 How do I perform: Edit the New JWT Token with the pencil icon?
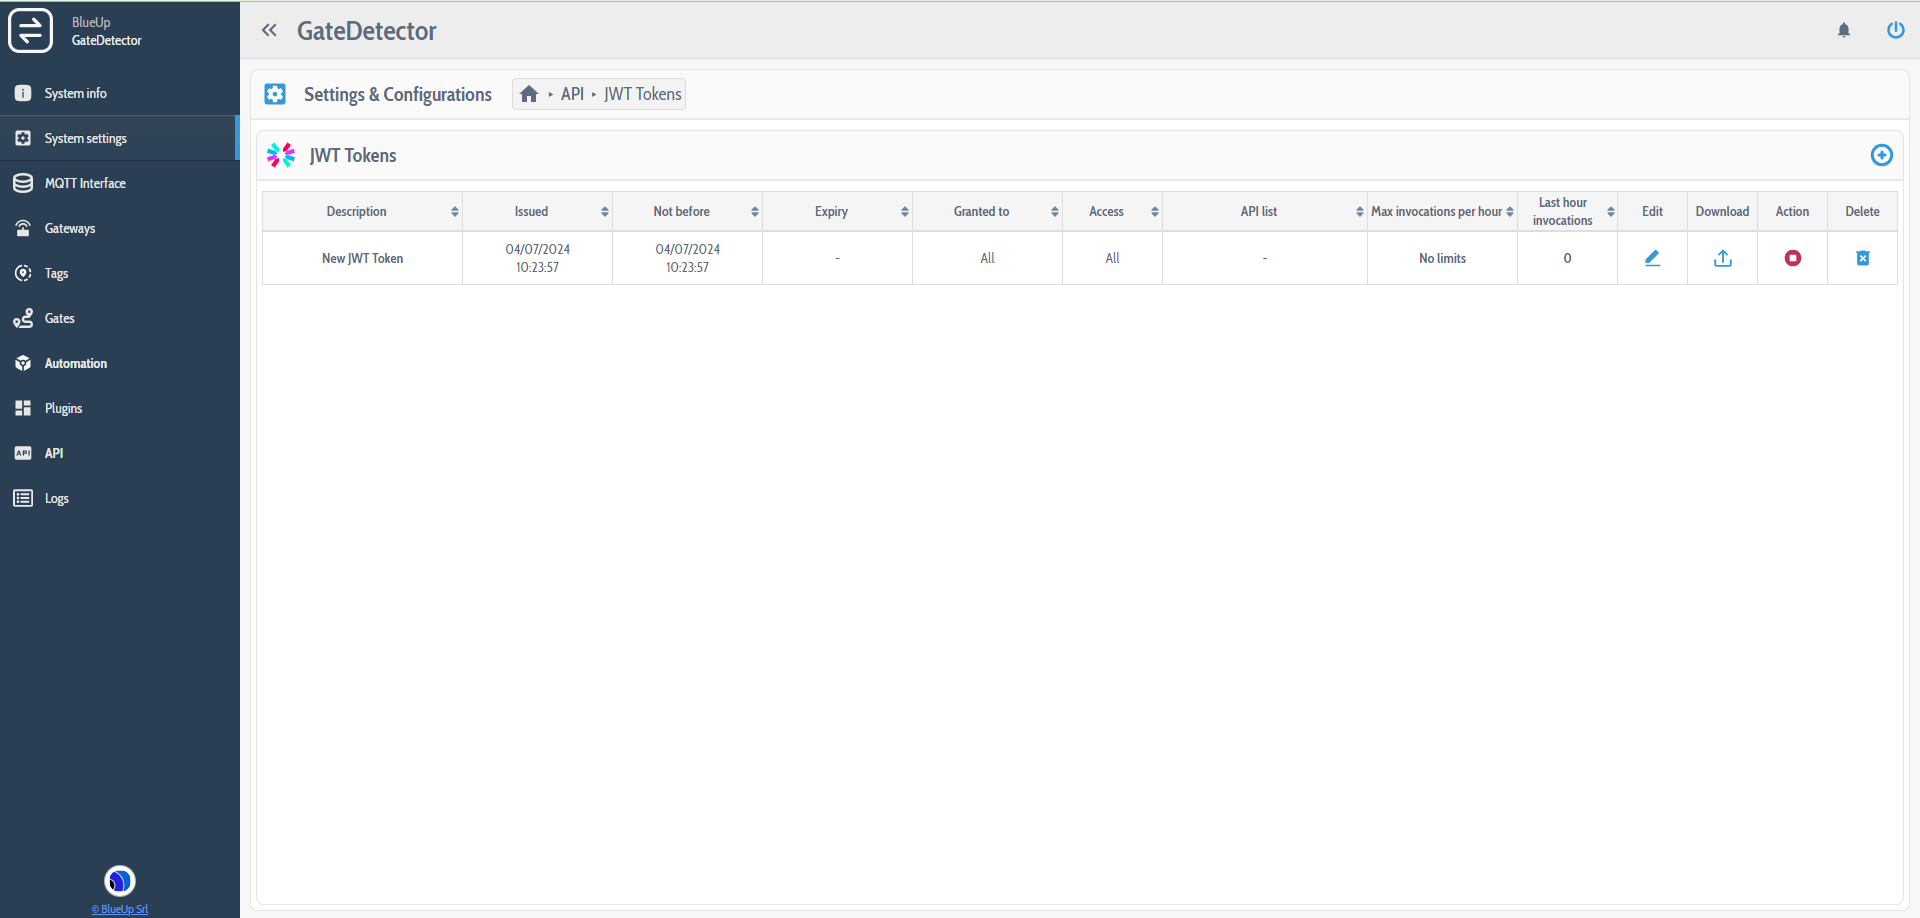click(1651, 258)
